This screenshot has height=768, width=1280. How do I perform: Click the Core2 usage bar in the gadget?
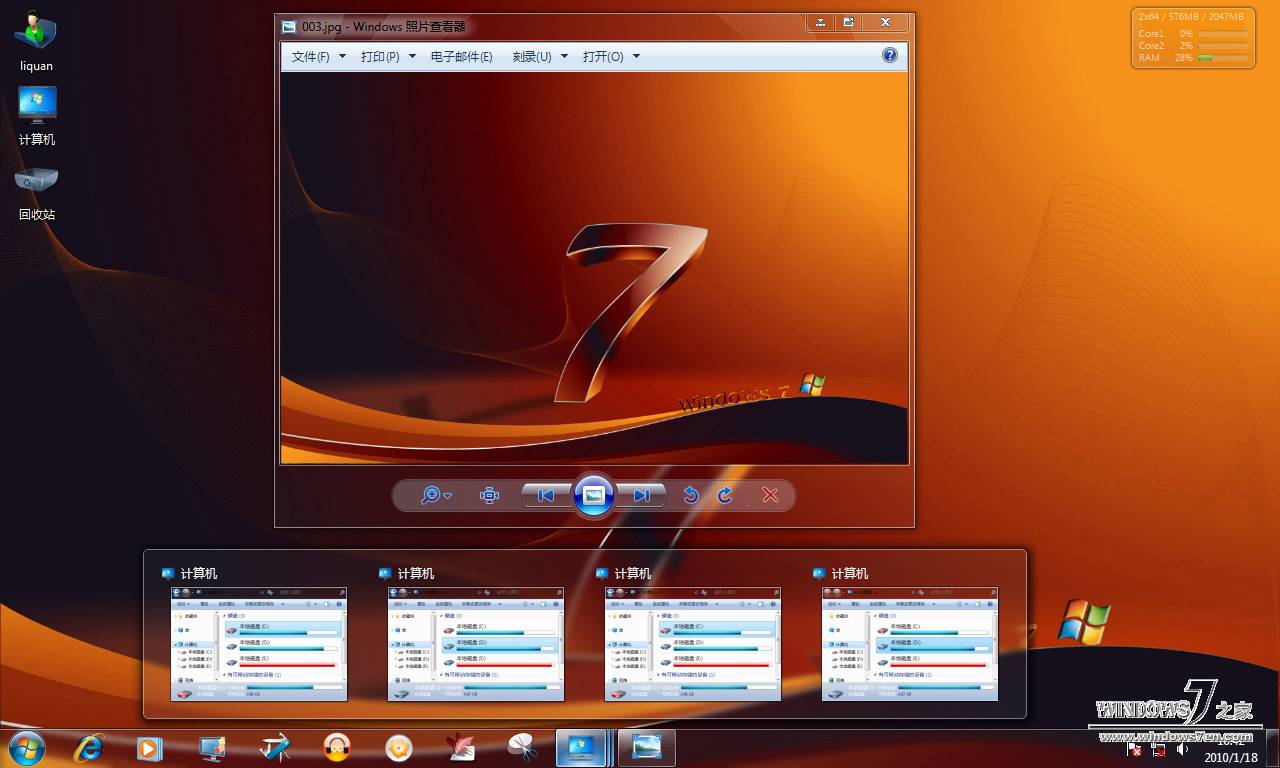1223,46
